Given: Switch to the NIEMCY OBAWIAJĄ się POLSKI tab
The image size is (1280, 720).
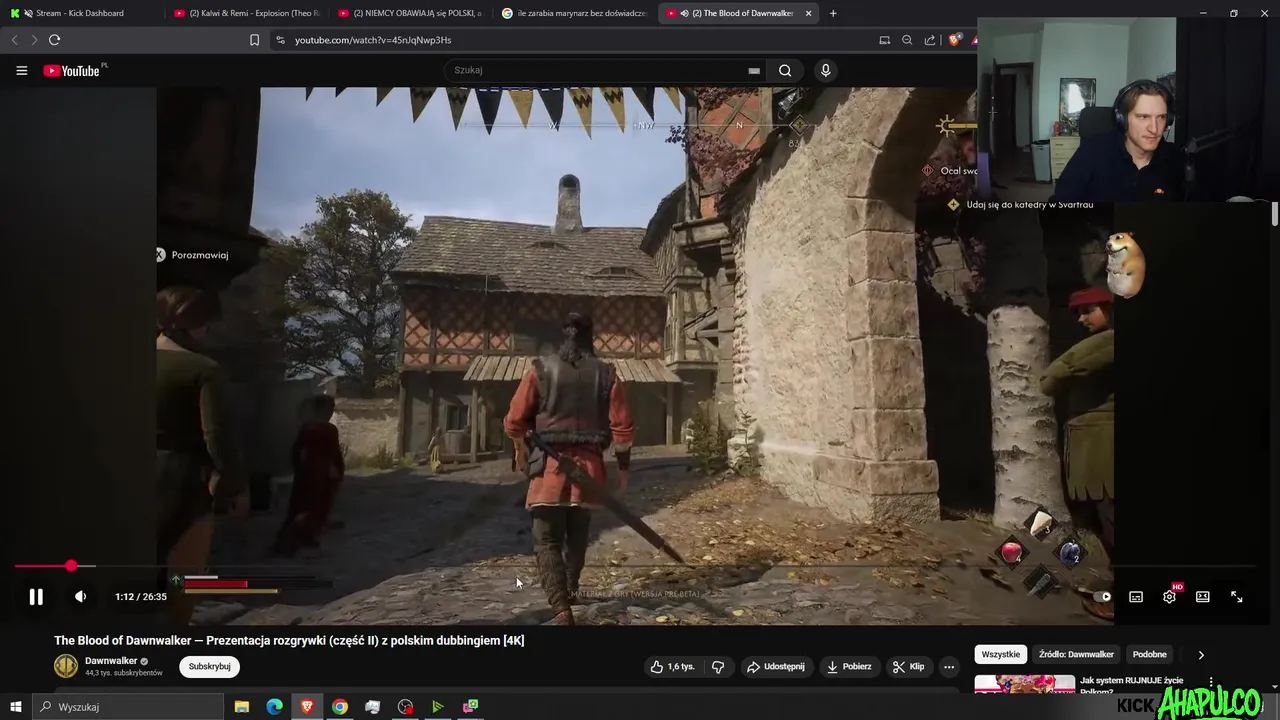Looking at the screenshot, I should [x=410, y=13].
